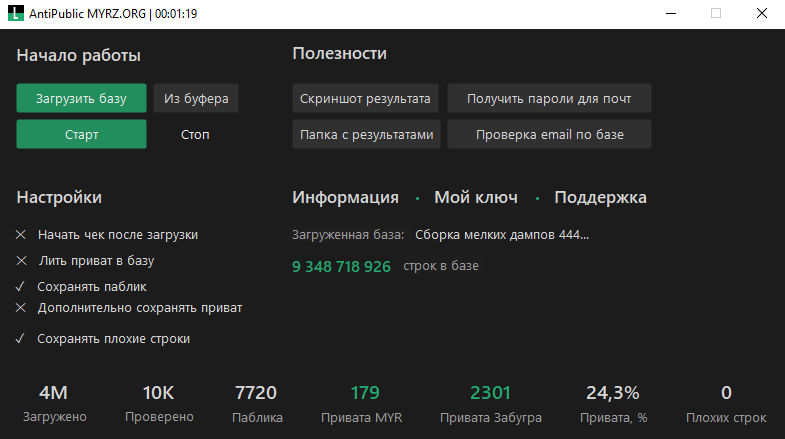Click Проверка email по базе

(549, 134)
